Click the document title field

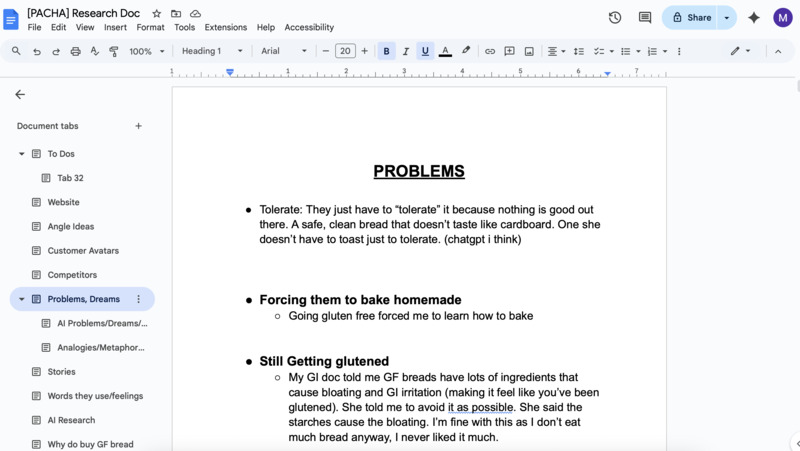pos(84,13)
